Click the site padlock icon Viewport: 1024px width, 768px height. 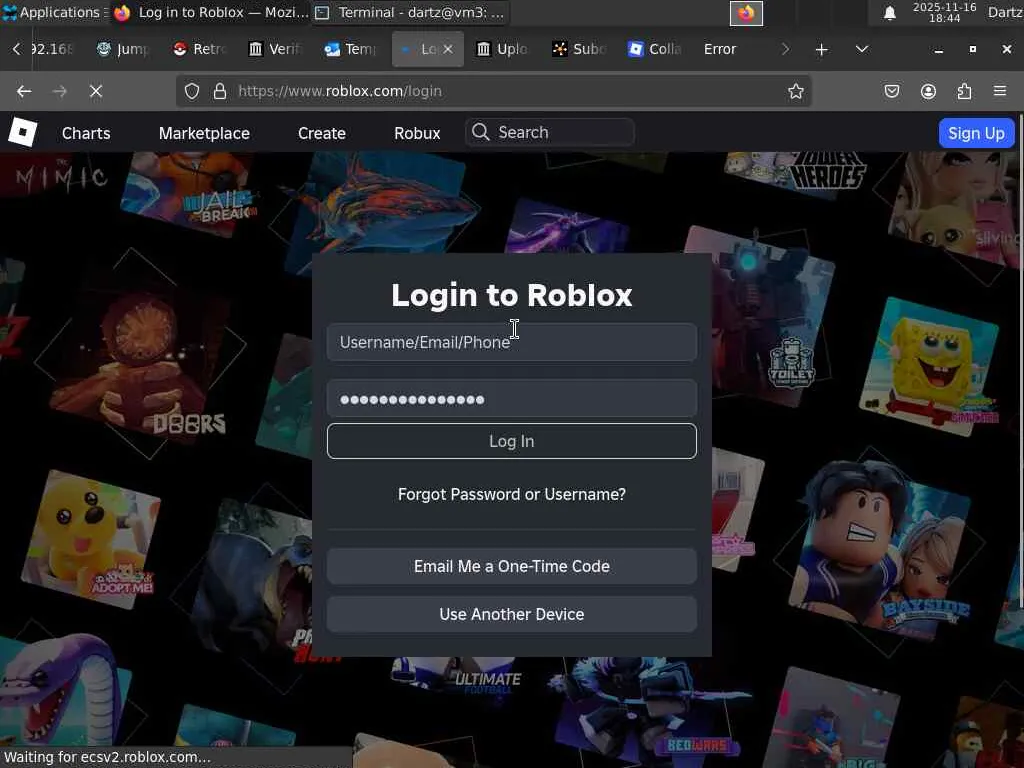coord(220,91)
